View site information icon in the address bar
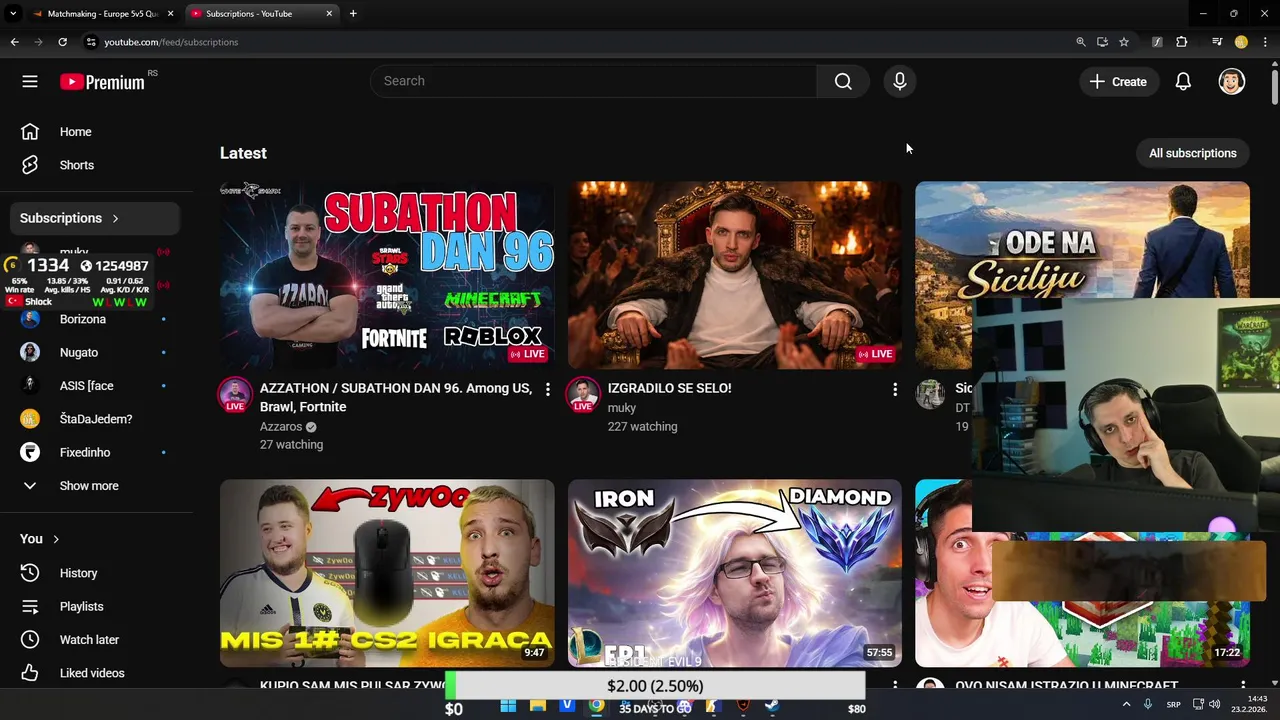The image size is (1280, 720). (x=91, y=42)
